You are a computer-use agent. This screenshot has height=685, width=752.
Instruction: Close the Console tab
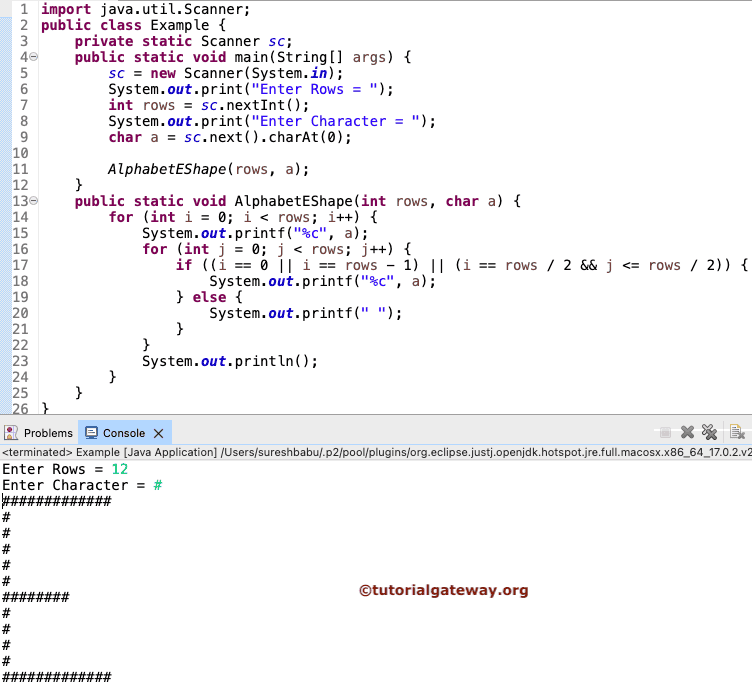click(158, 433)
